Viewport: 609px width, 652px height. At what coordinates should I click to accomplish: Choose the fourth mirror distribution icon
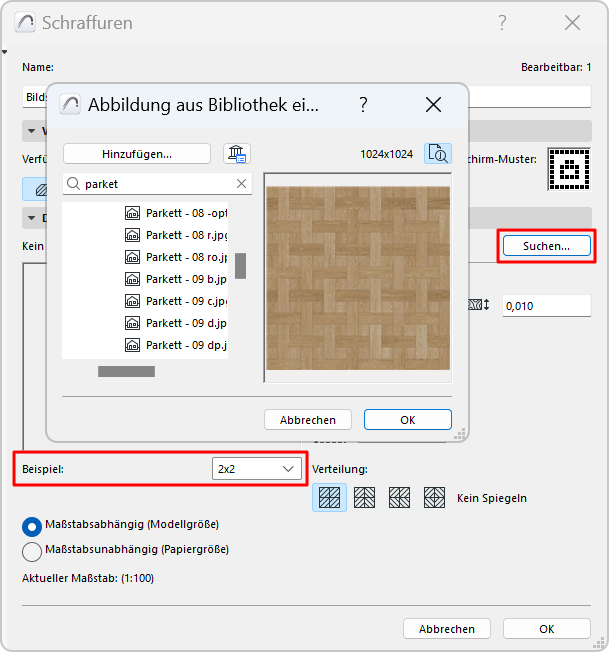pyautogui.click(x=434, y=497)
